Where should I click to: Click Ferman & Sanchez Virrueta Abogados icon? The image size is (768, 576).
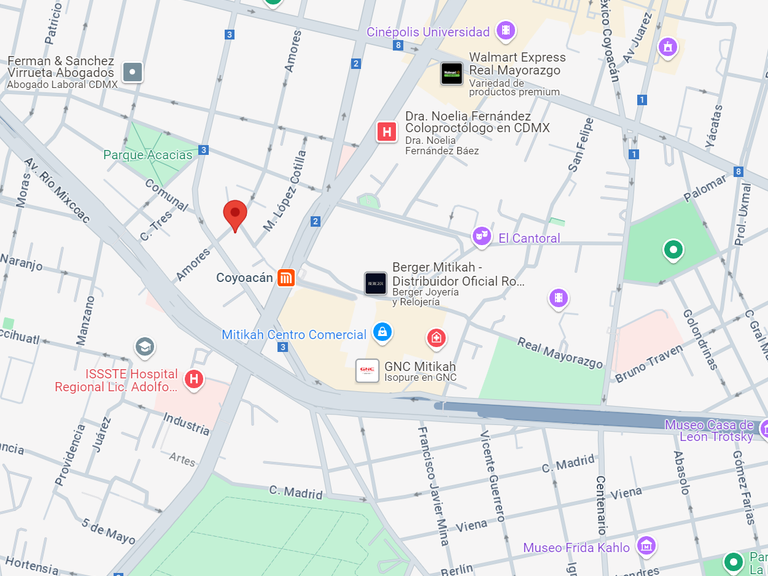133,72
